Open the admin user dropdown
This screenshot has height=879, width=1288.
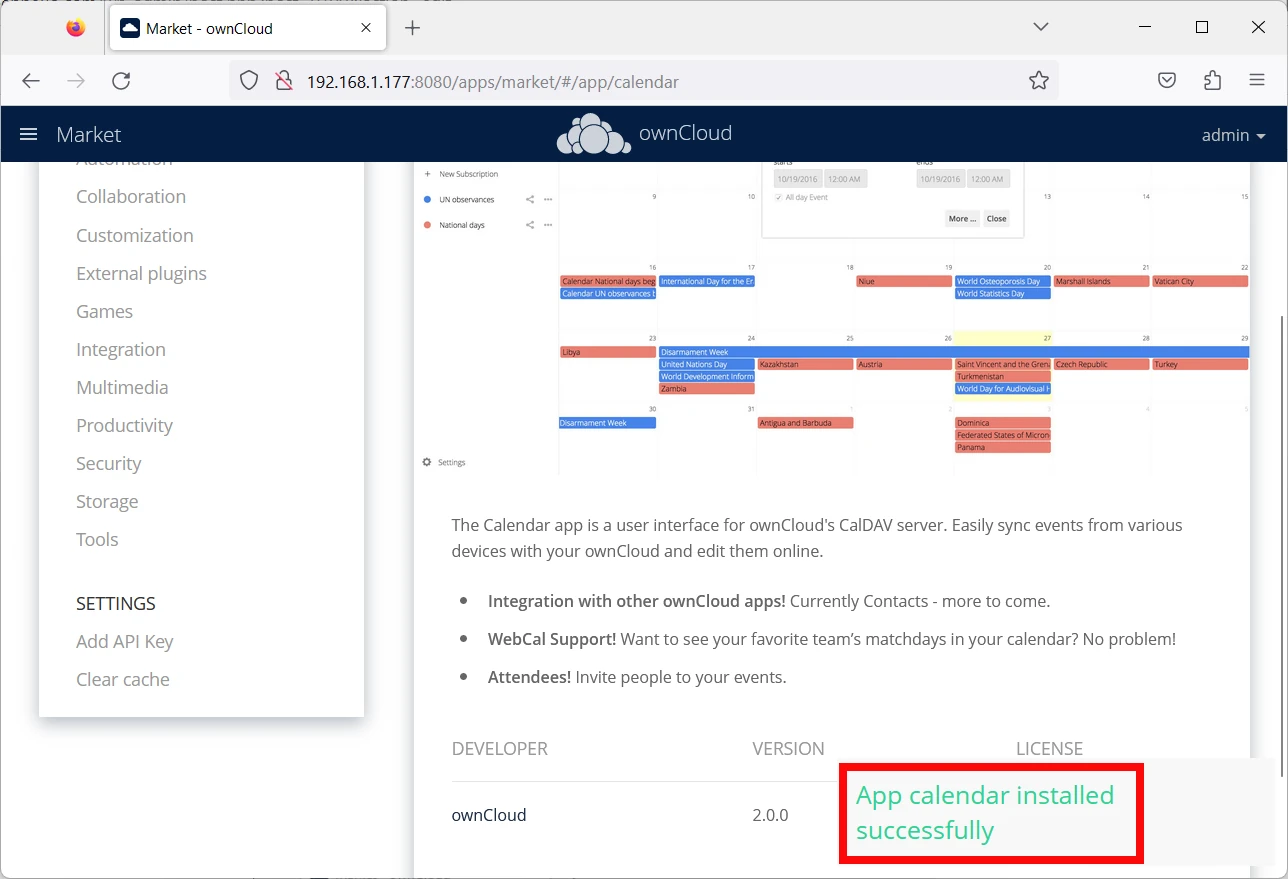[1234, 135]
